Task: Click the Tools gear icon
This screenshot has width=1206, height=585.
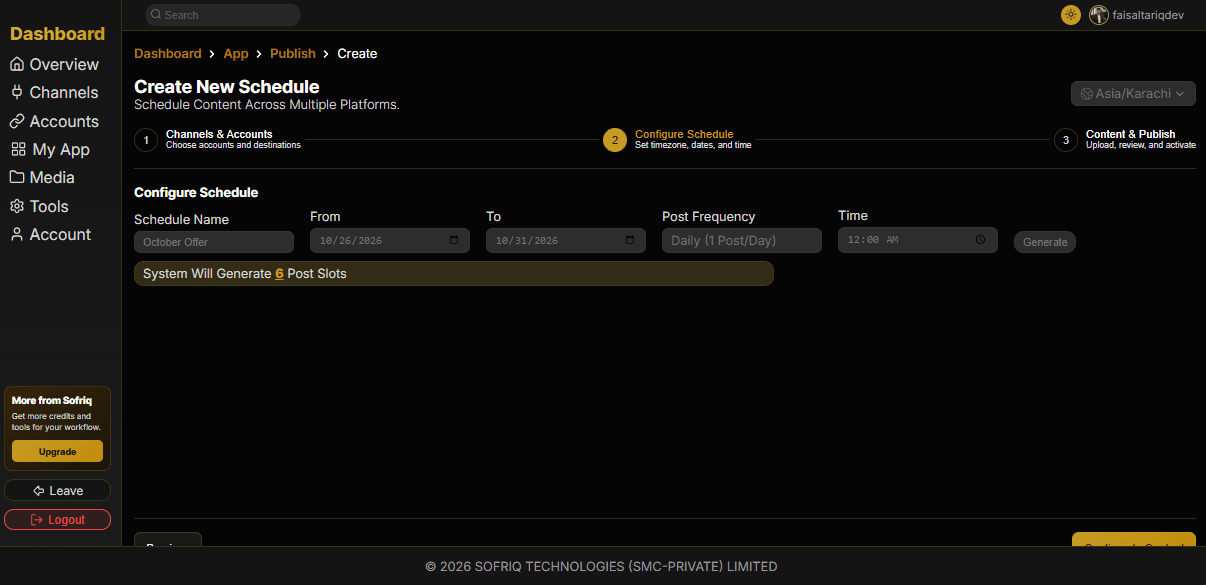Action: point(17,206)
